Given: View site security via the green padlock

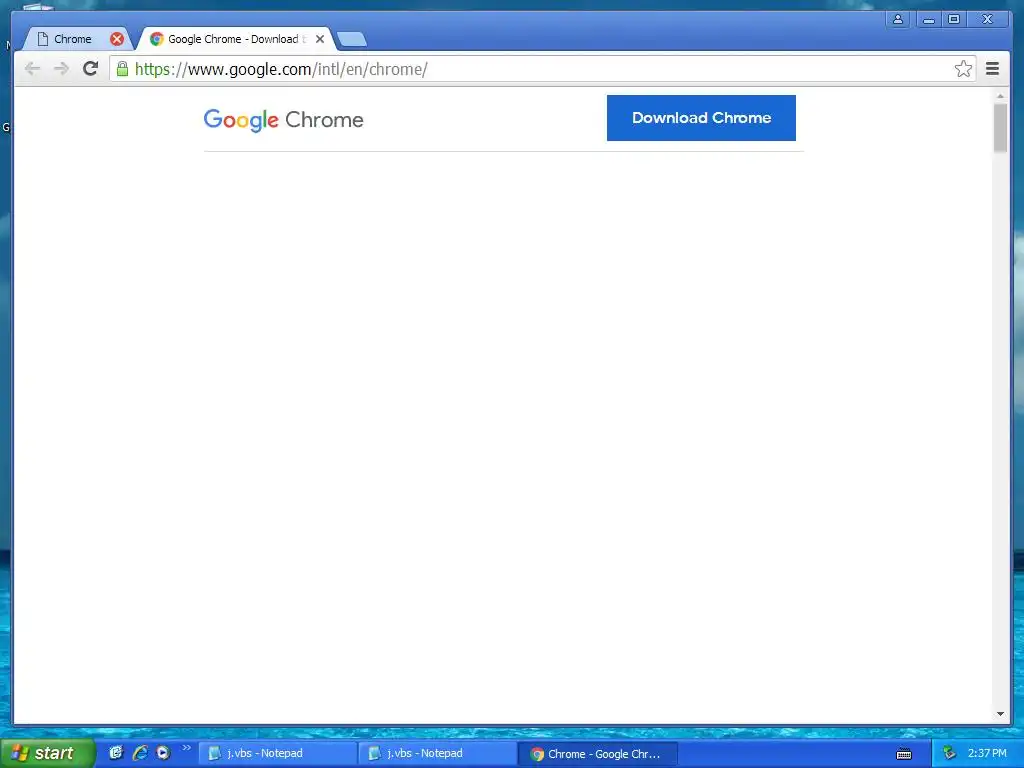Looking at the screenshot, I should coord(122,69).
